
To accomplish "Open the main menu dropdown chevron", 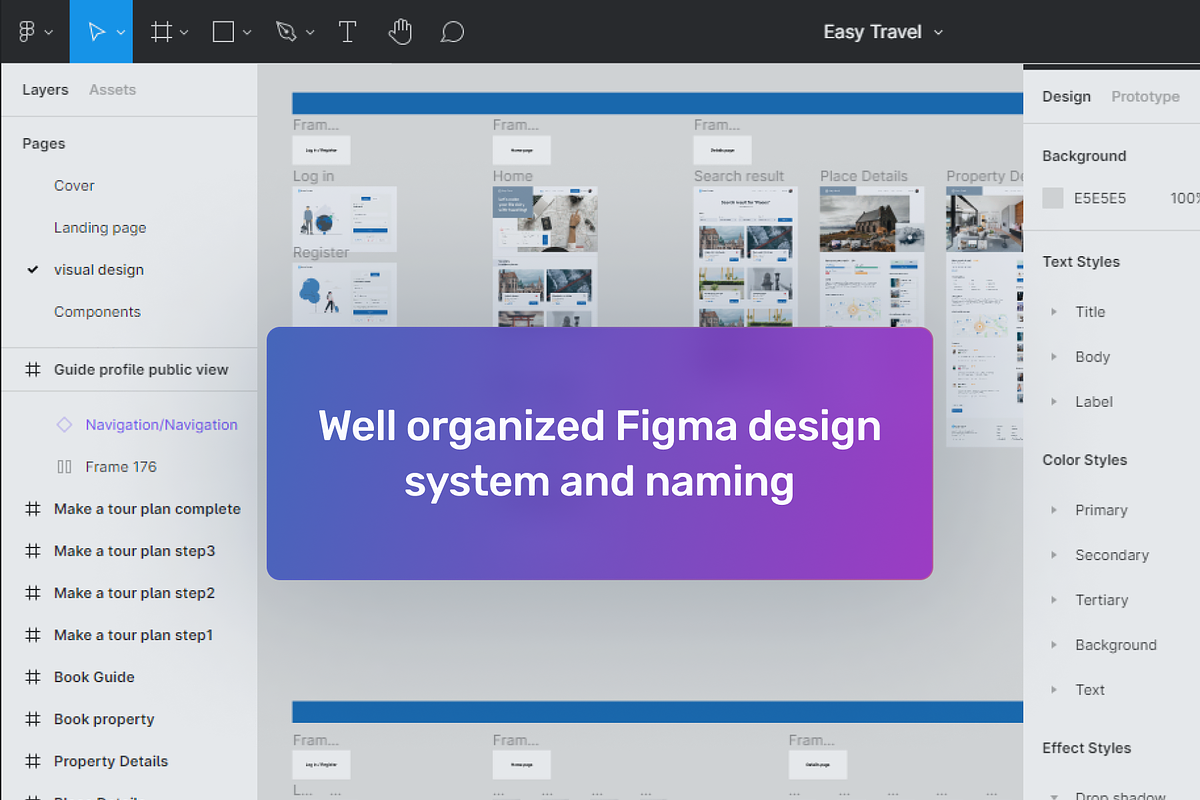I will [49, 32].
